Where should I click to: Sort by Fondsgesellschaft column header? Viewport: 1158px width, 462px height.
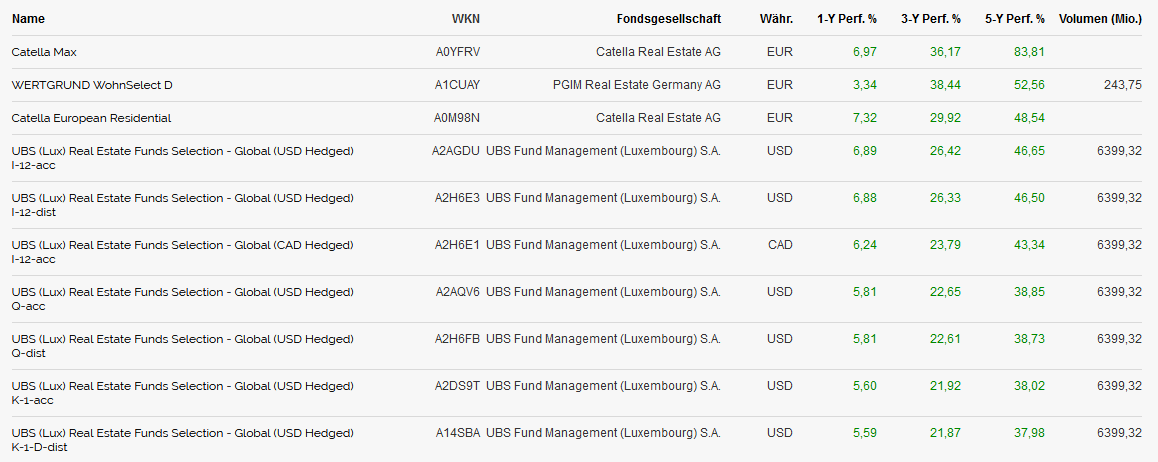pyautogui.click(x=668, y=18)
